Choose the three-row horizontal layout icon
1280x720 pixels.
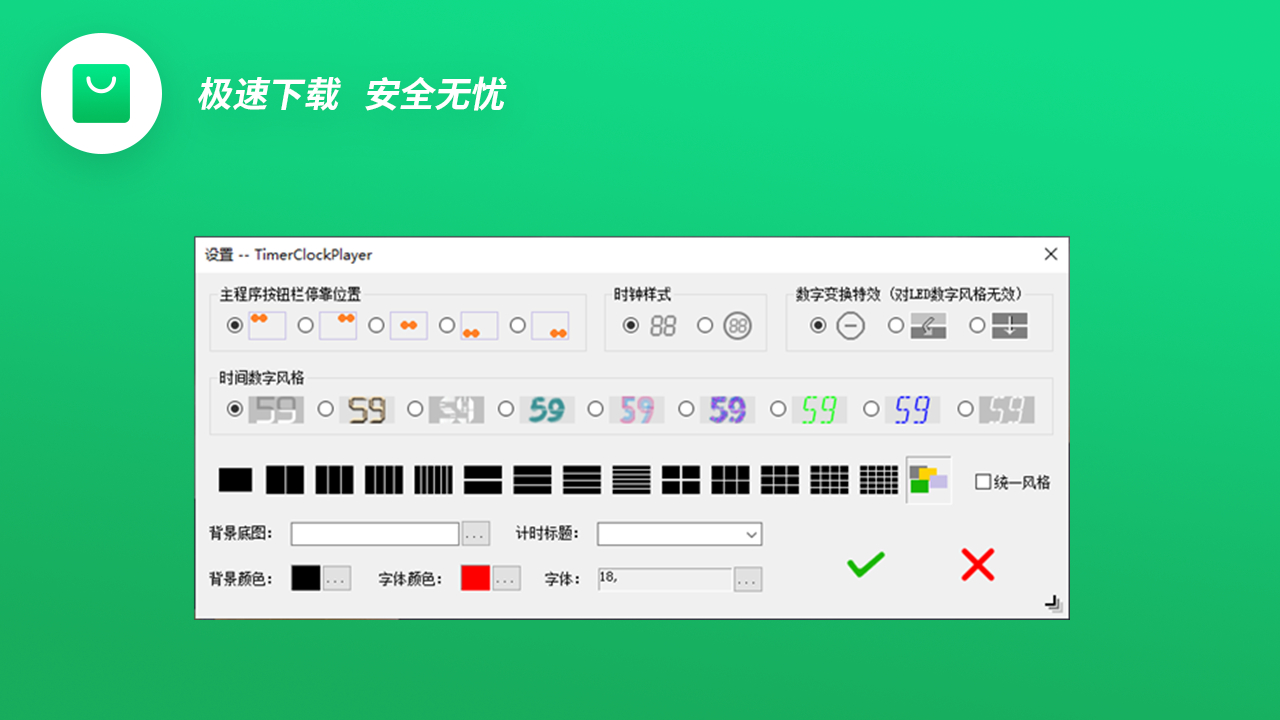[x=532, y=481]
